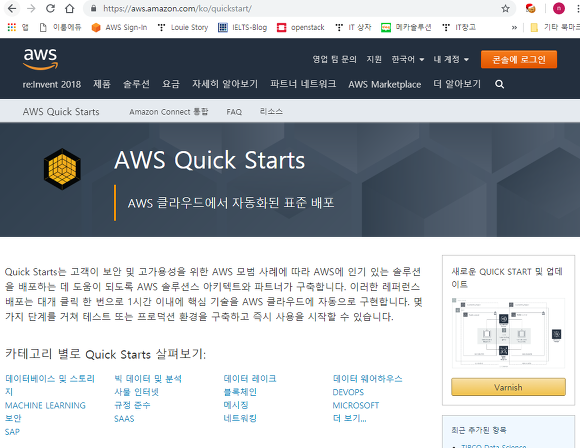Click the Quick Starts cube hexagon icon

(x=62, y=169)
